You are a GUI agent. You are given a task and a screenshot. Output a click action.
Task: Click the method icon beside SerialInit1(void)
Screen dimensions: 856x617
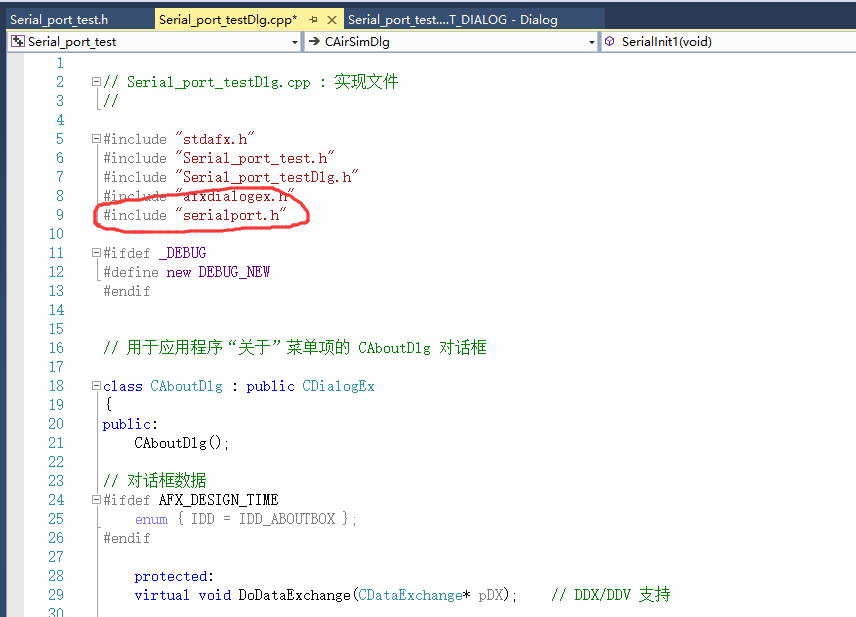(608, 41)
